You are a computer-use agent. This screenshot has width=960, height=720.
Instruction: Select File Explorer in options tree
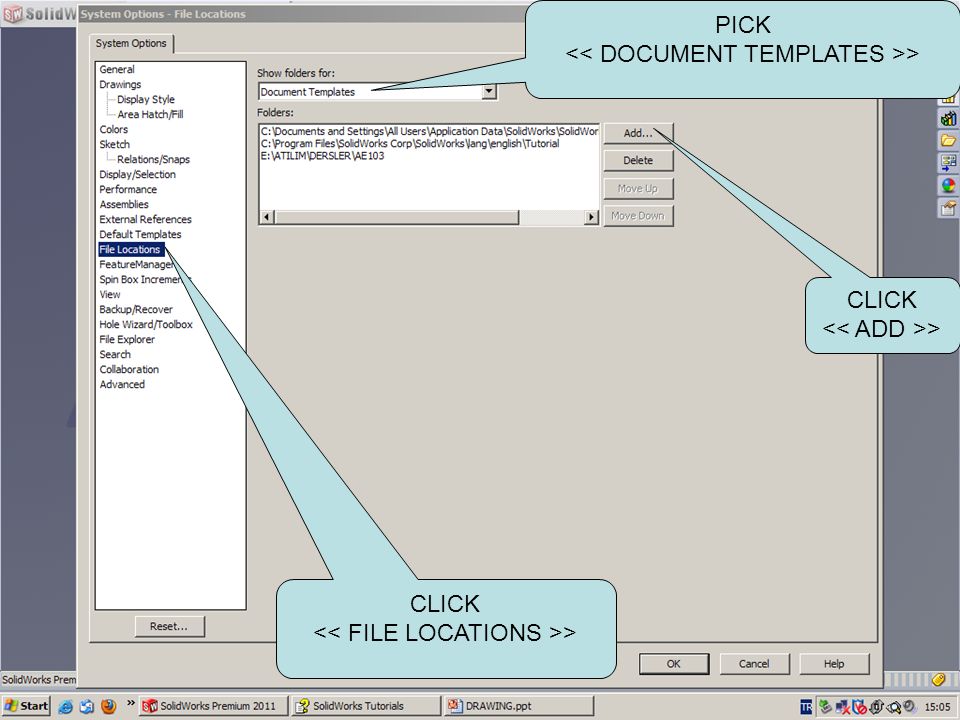tap(127, 339)
